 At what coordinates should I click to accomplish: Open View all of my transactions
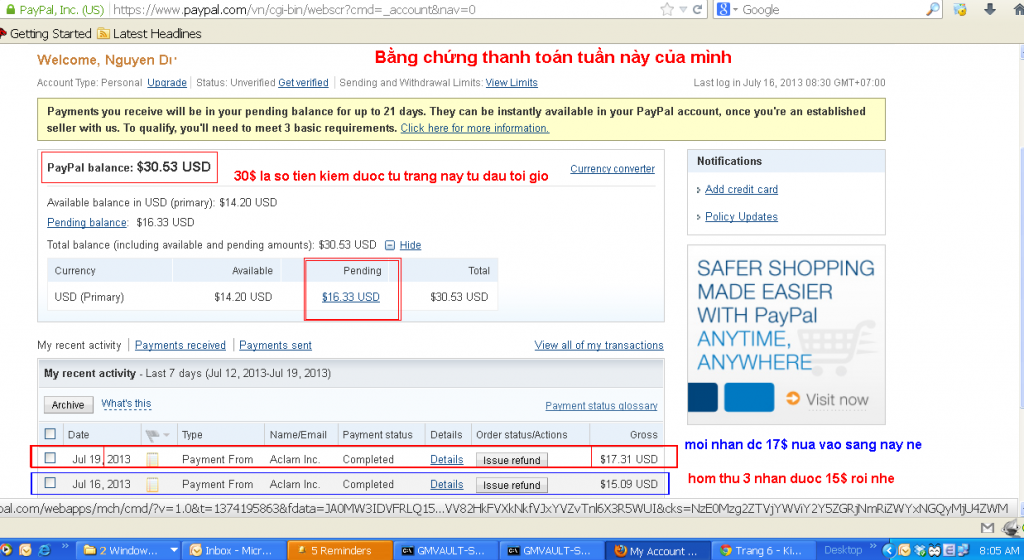click(x=599, y=345)
